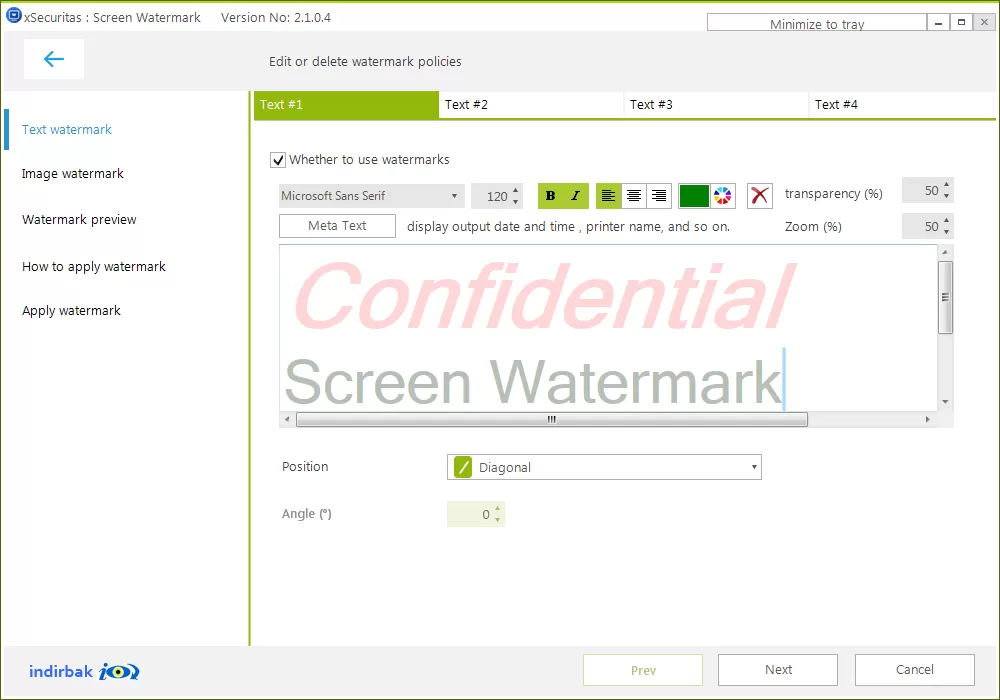Click the Confidential text in editor
This screenshot has height=700, width=1000.
click(544, 297)
